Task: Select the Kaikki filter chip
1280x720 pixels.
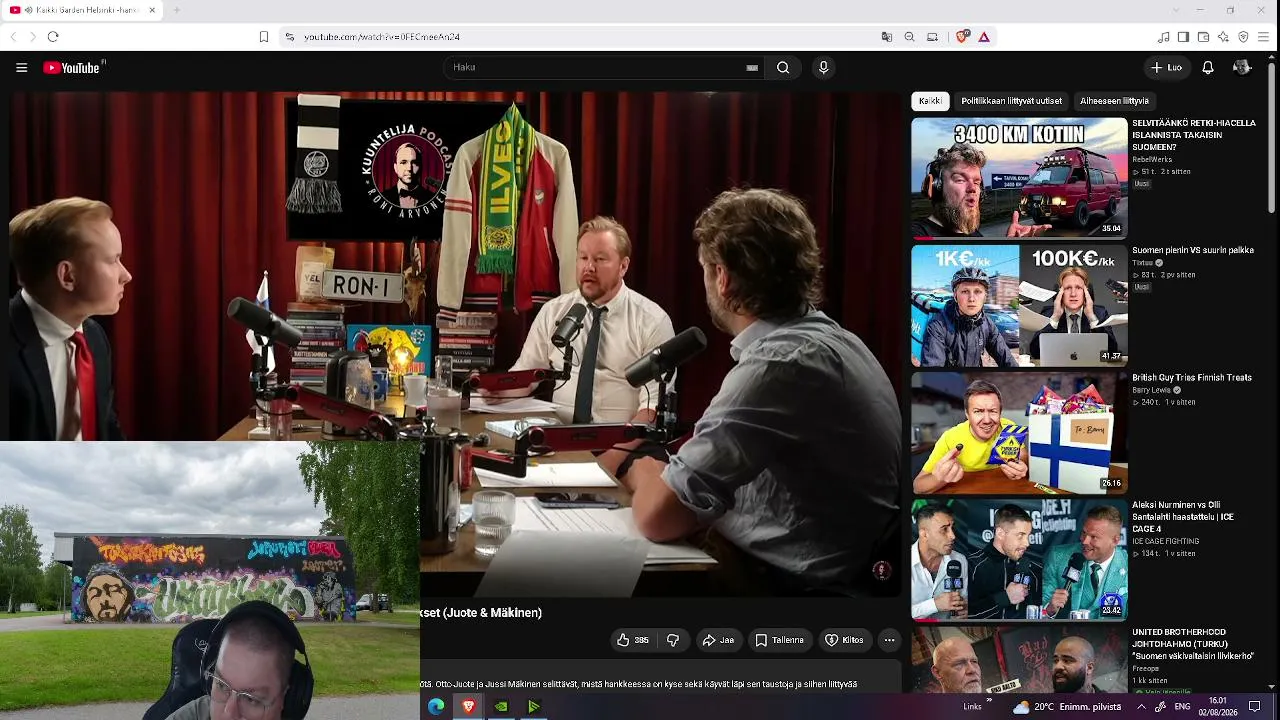Action: click(x=930, y=101)
